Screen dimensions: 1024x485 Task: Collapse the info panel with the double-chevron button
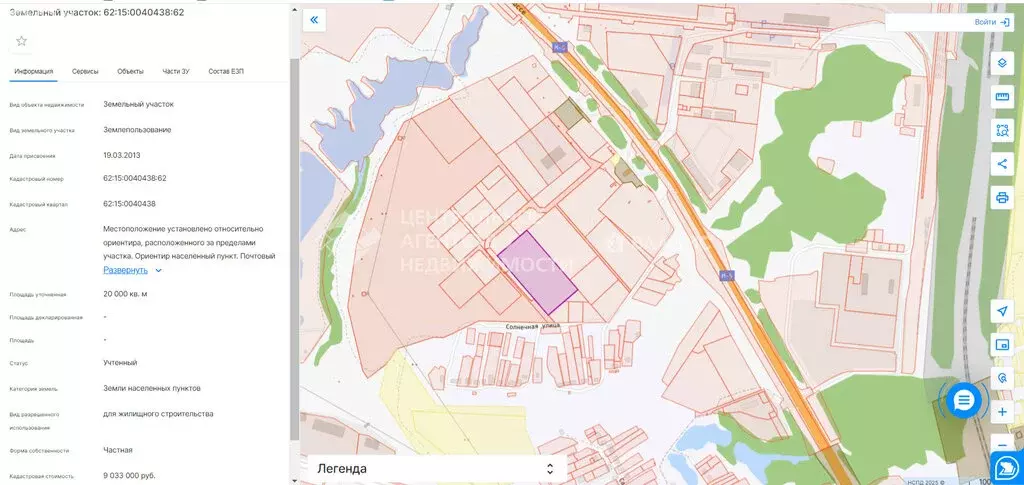pos(314,20)
